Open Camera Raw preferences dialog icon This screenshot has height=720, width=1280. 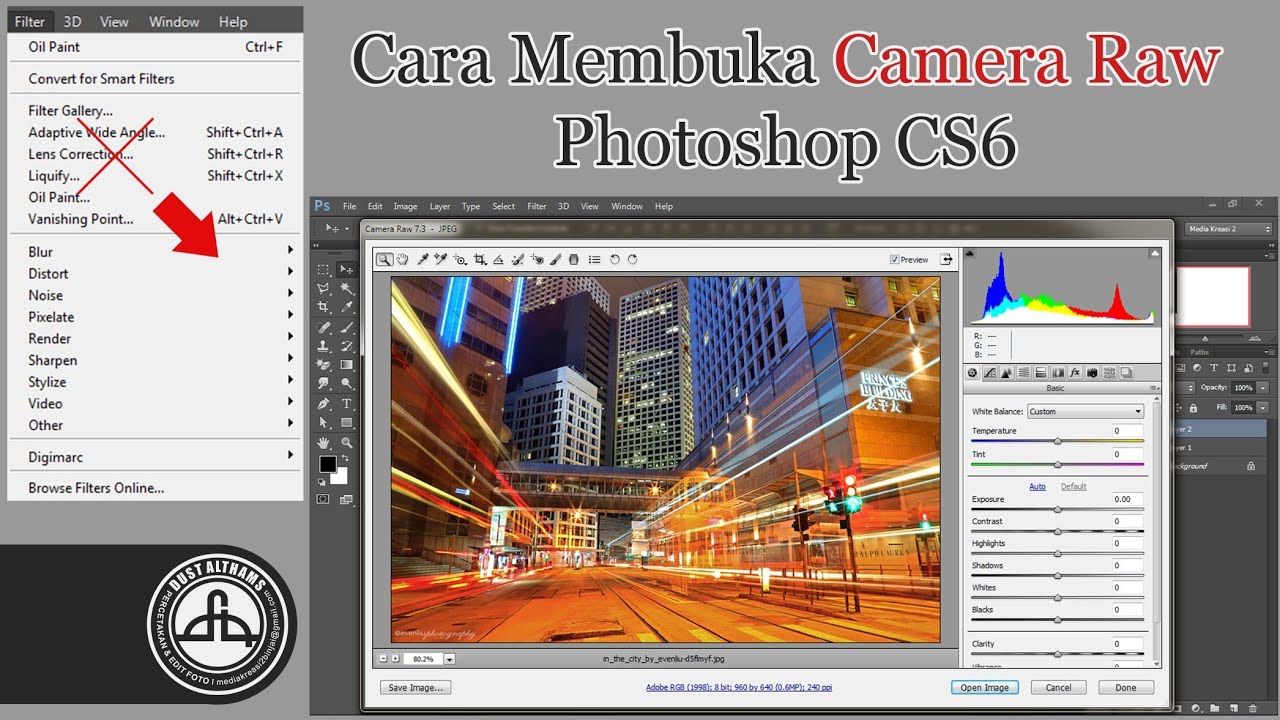[595, 260]
